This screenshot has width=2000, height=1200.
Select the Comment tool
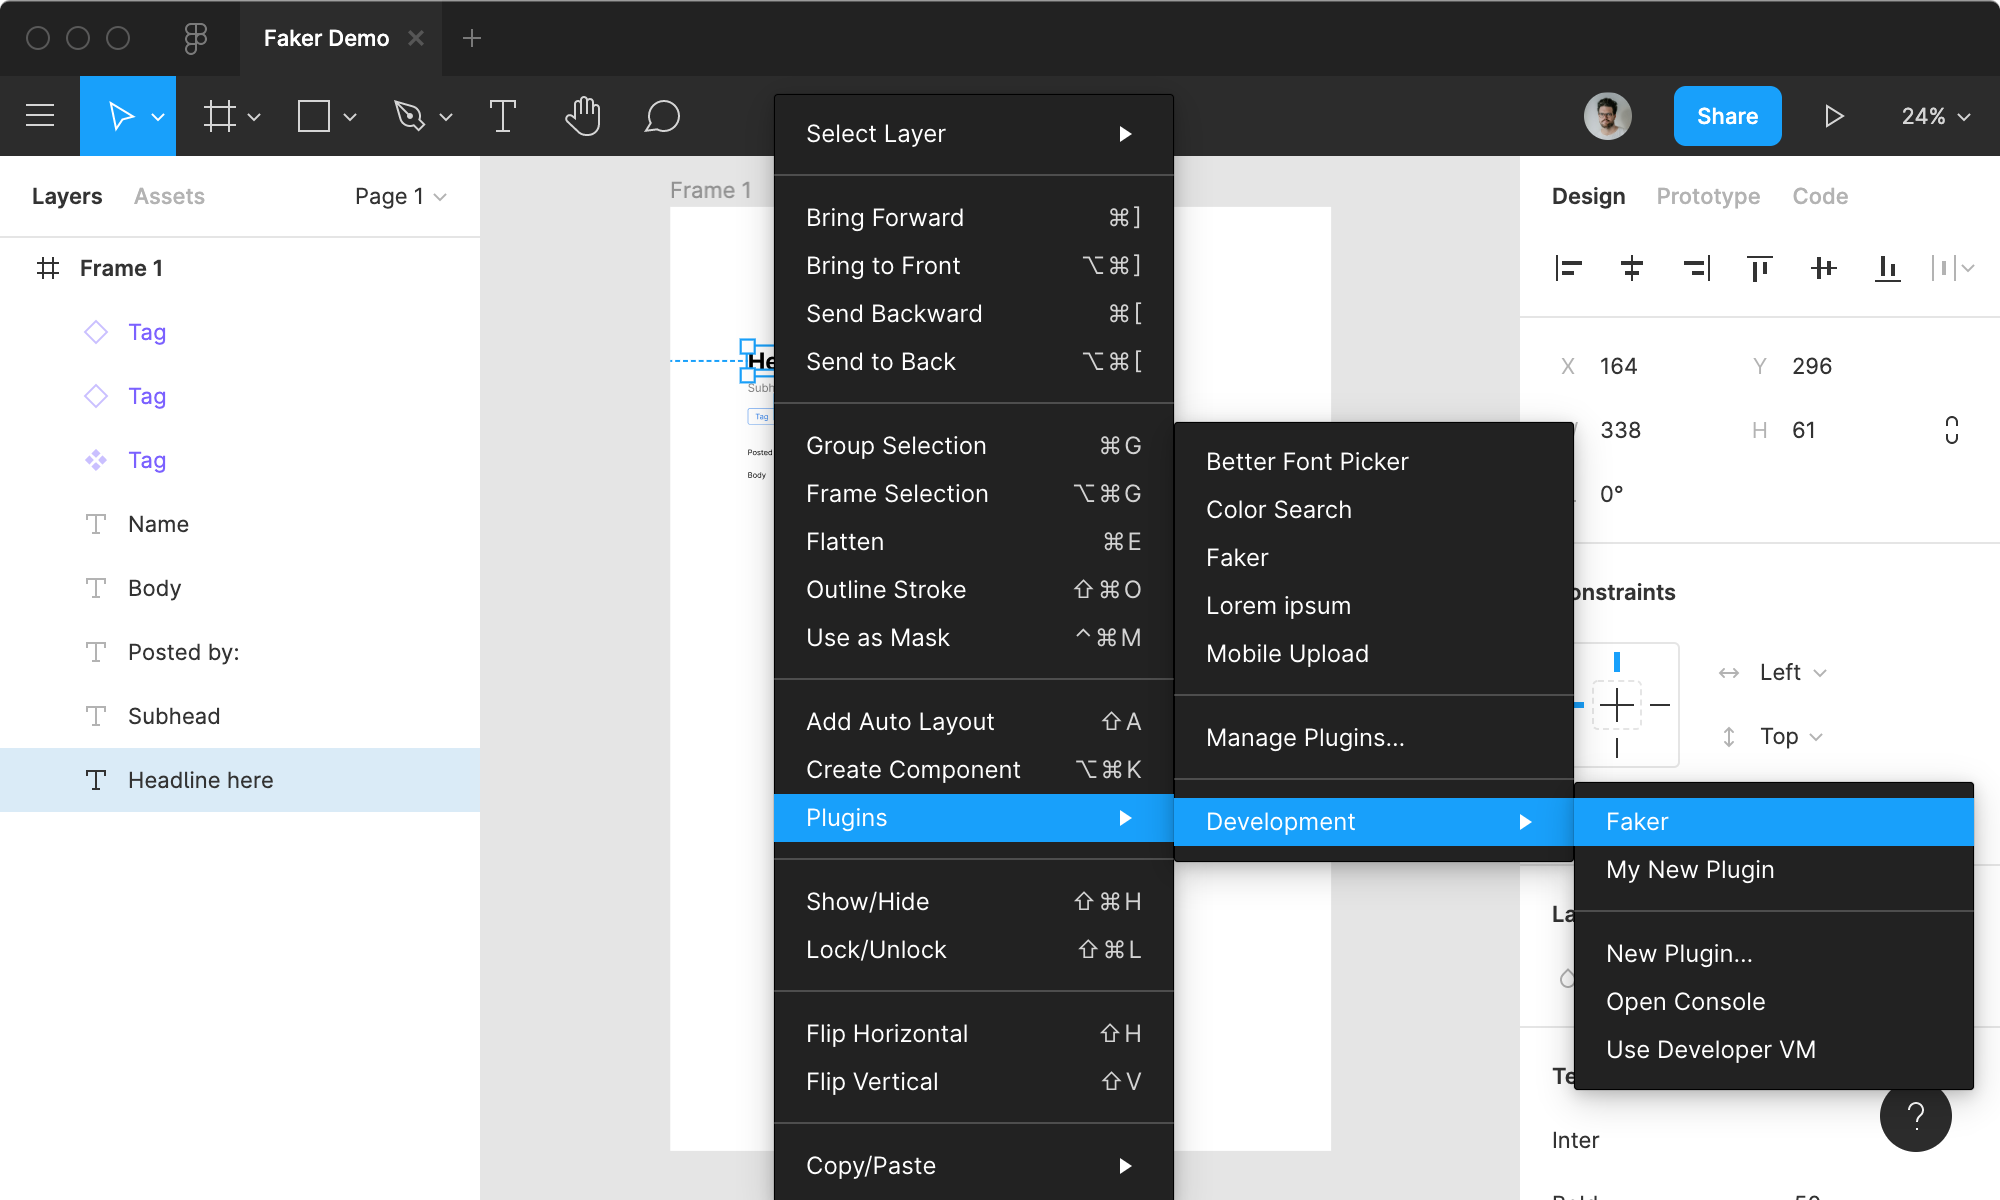point(660,116)
